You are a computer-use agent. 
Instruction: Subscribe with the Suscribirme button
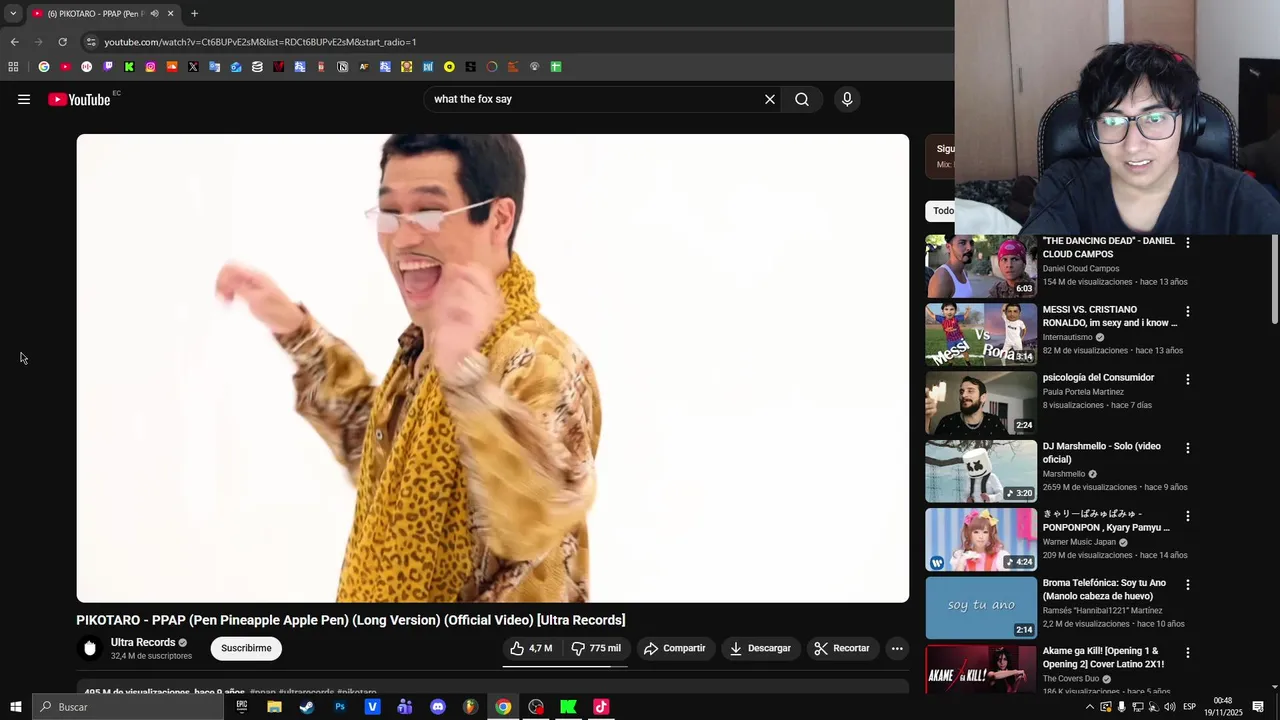(246, 648)
